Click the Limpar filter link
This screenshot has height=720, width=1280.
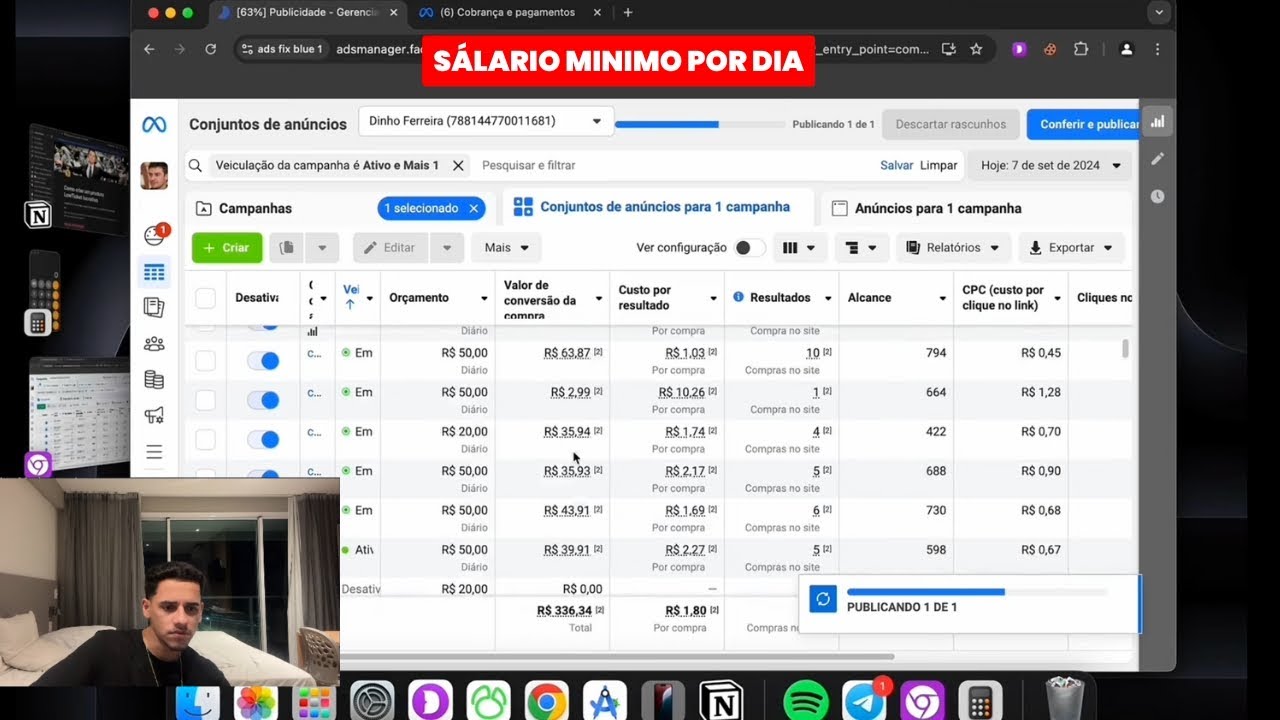[x=938, y=165]
